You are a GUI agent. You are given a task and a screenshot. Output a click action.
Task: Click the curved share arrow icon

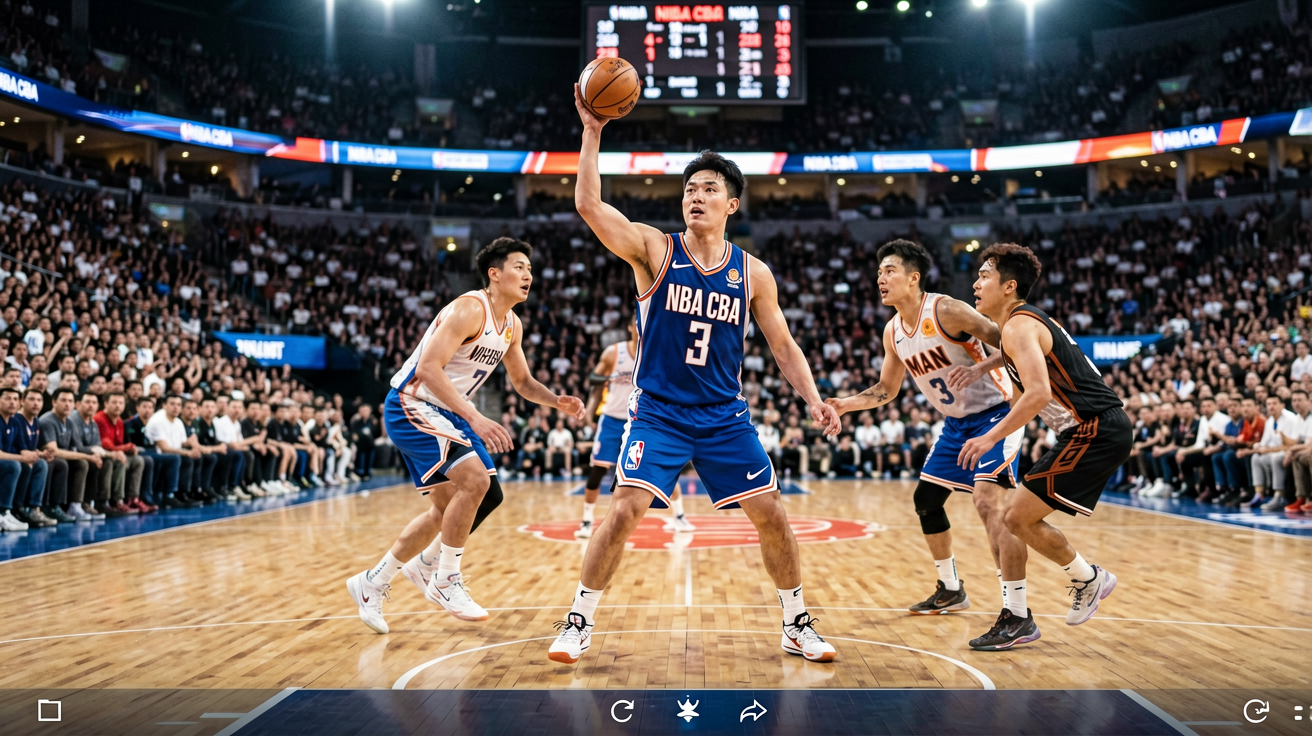[753, 711]
